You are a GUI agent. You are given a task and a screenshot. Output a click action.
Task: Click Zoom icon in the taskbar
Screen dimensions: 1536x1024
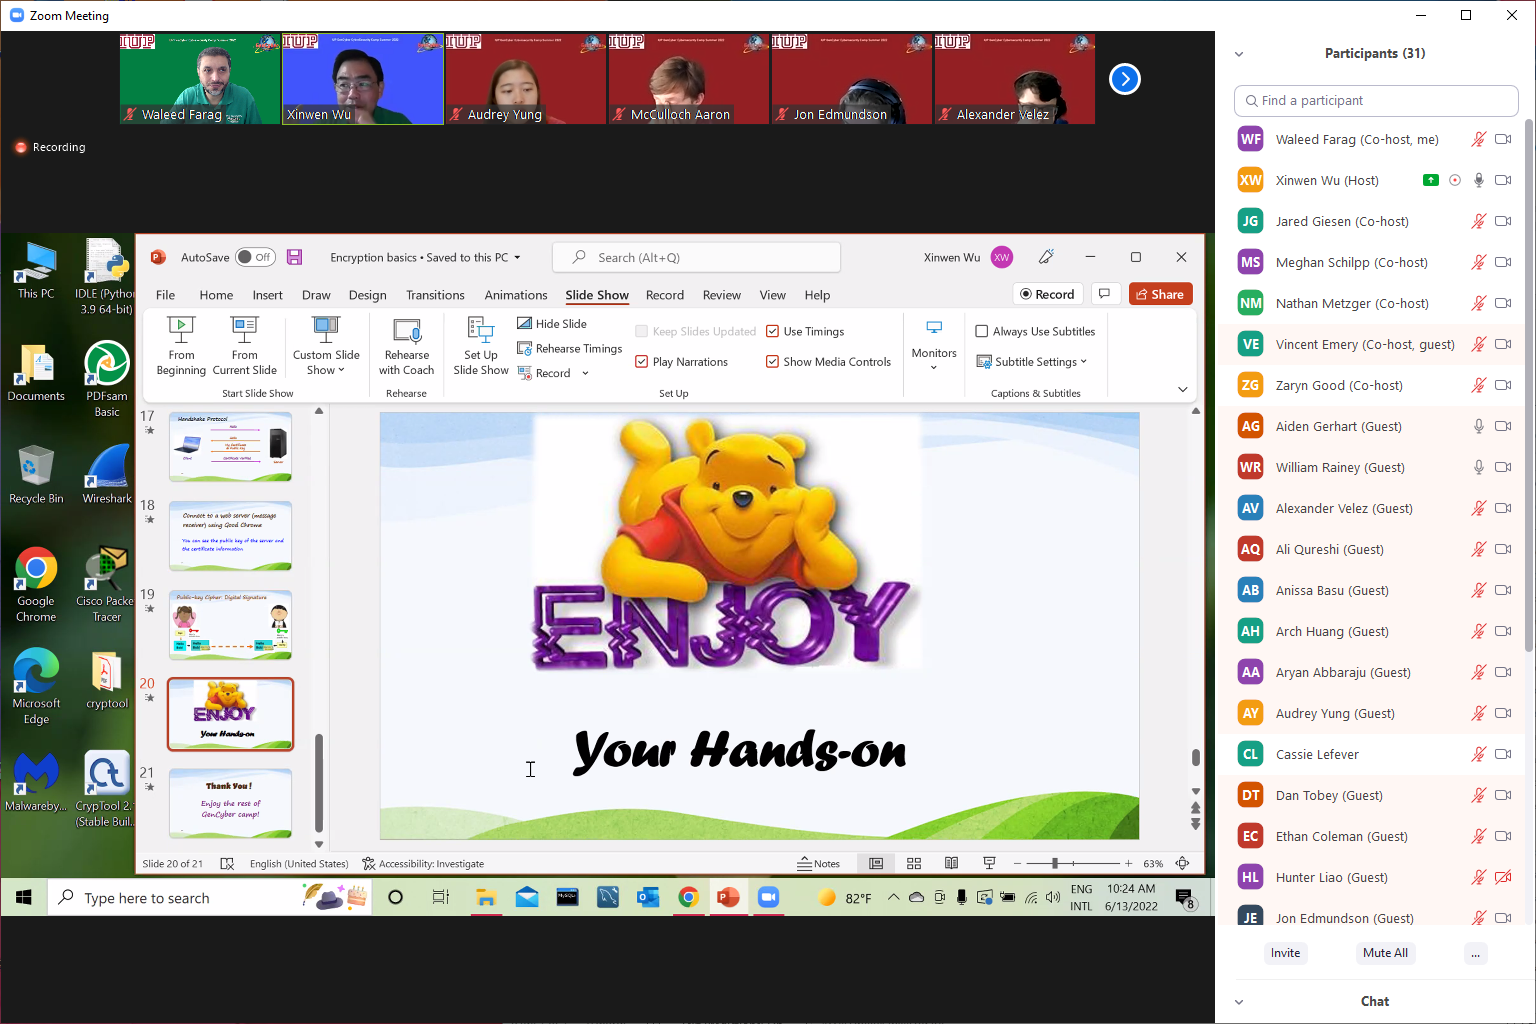coord(768,897)
